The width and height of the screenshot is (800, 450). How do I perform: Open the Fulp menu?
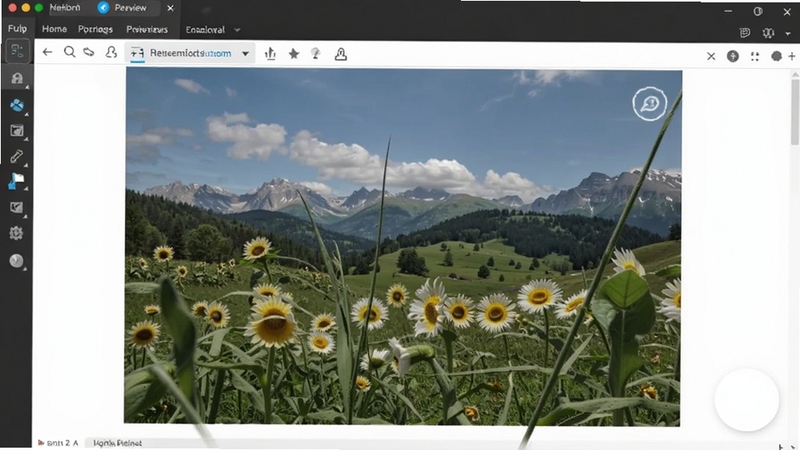point(17,29)
